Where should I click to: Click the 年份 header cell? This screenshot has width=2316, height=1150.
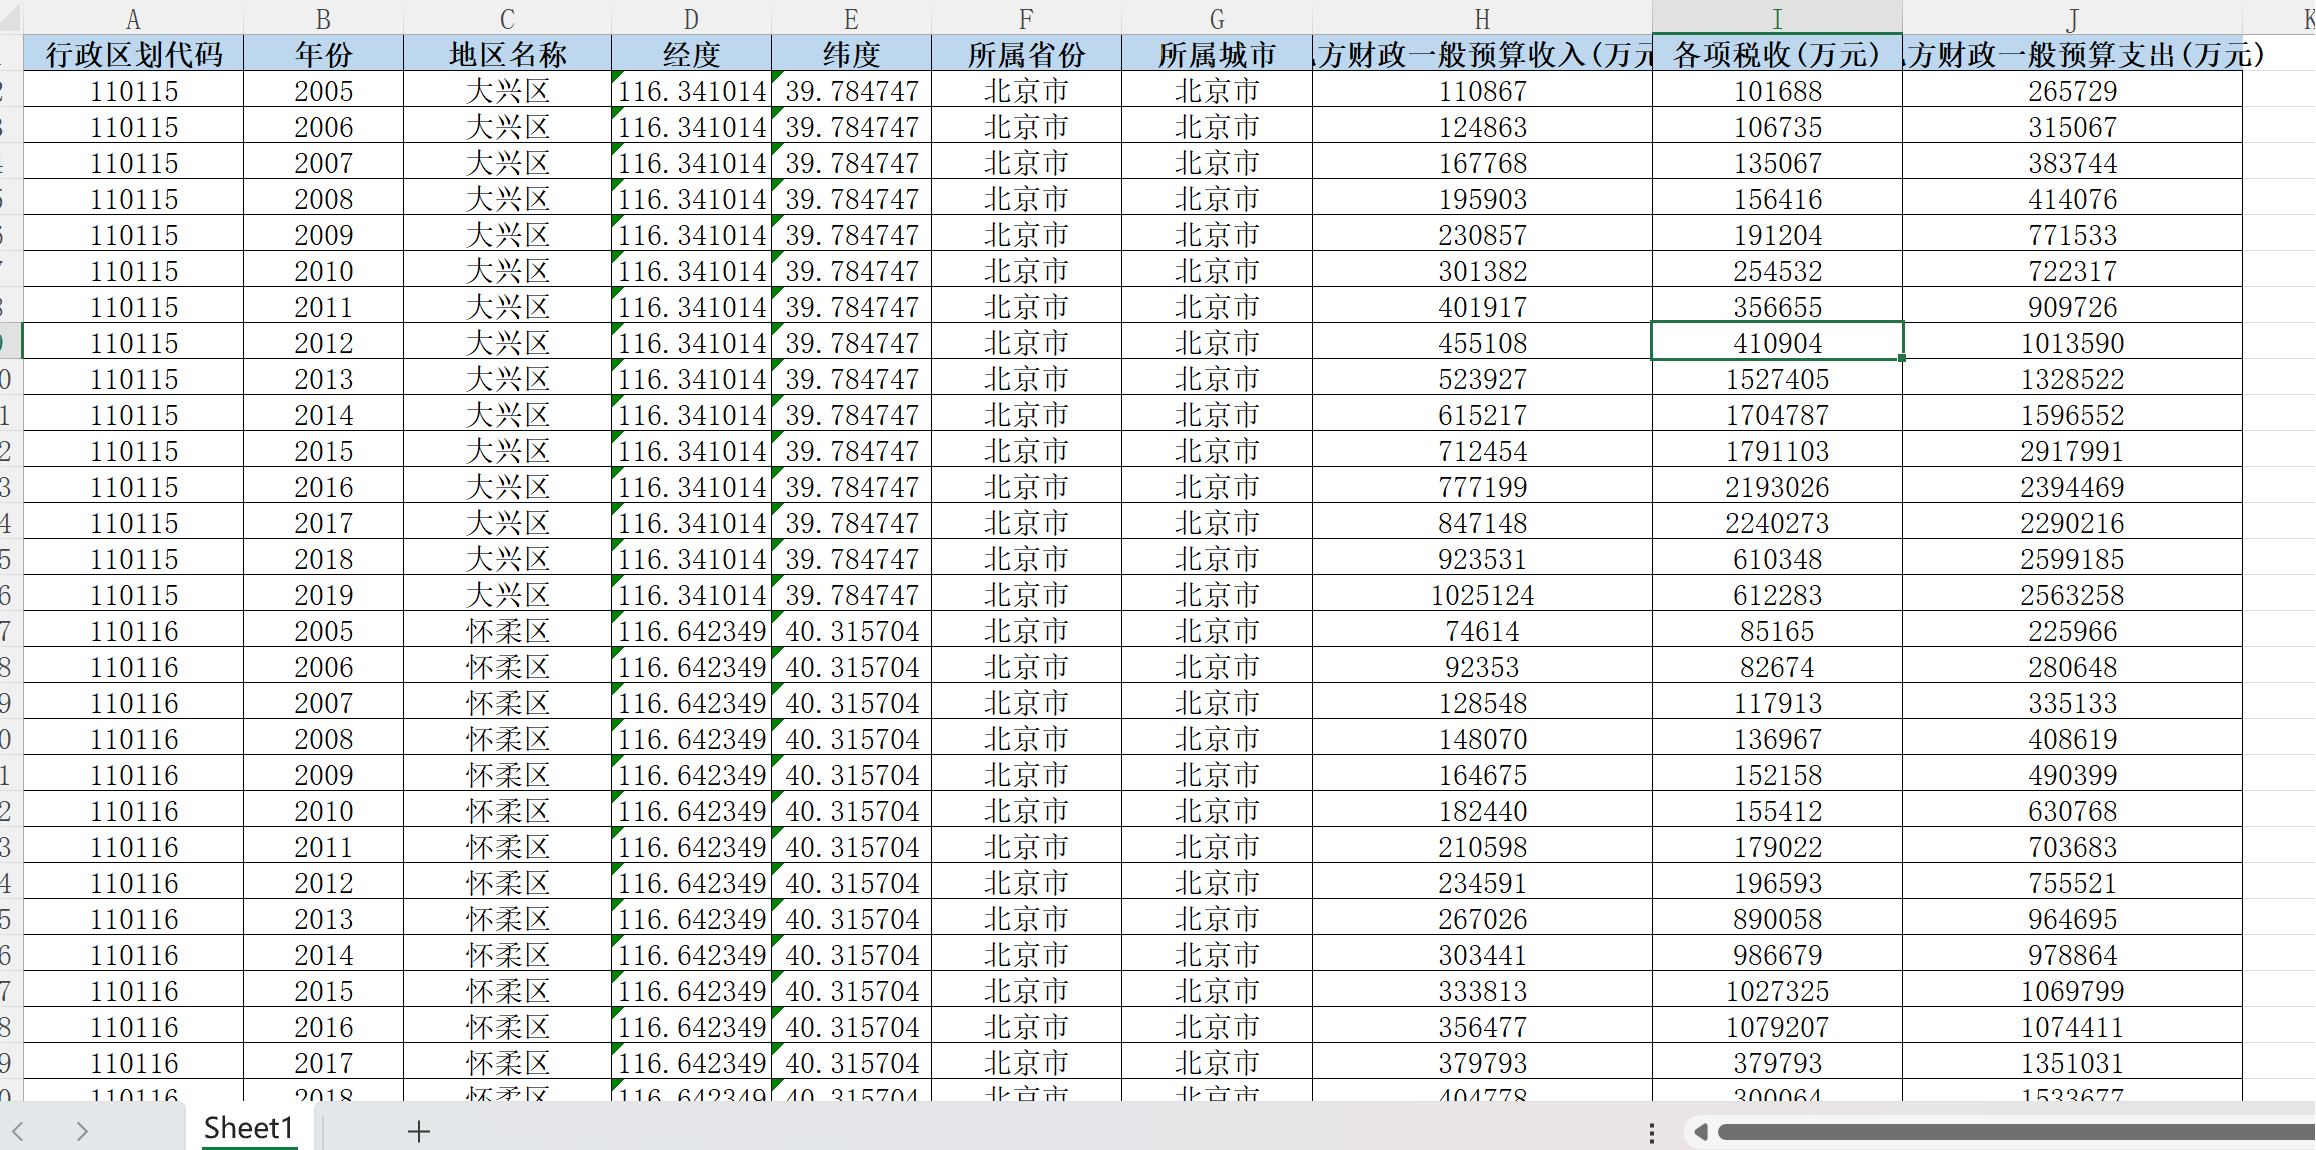click(x=323, y=54)
